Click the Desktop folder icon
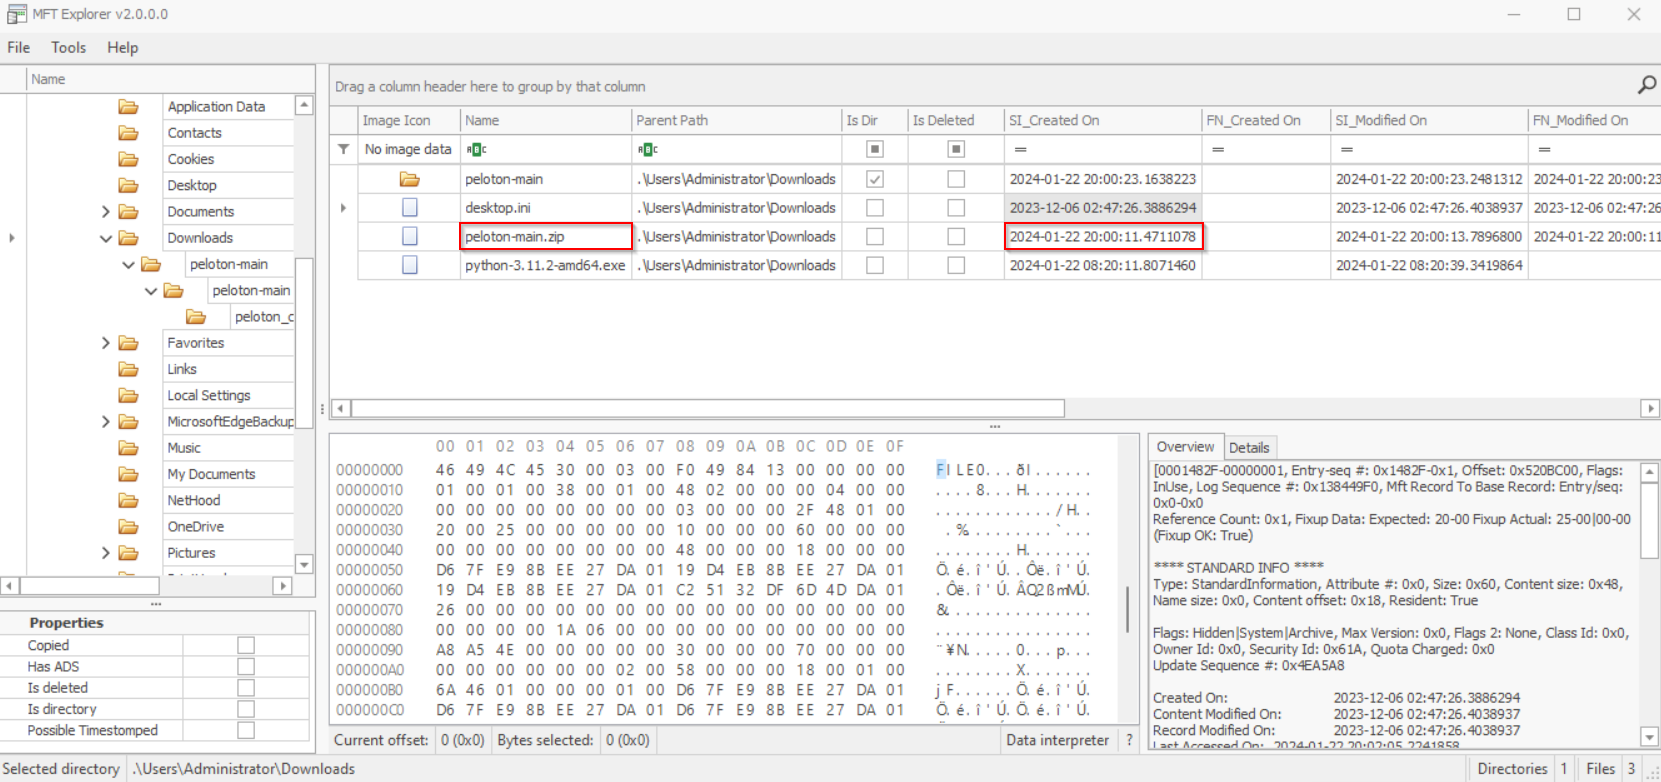 pos(128,185)
